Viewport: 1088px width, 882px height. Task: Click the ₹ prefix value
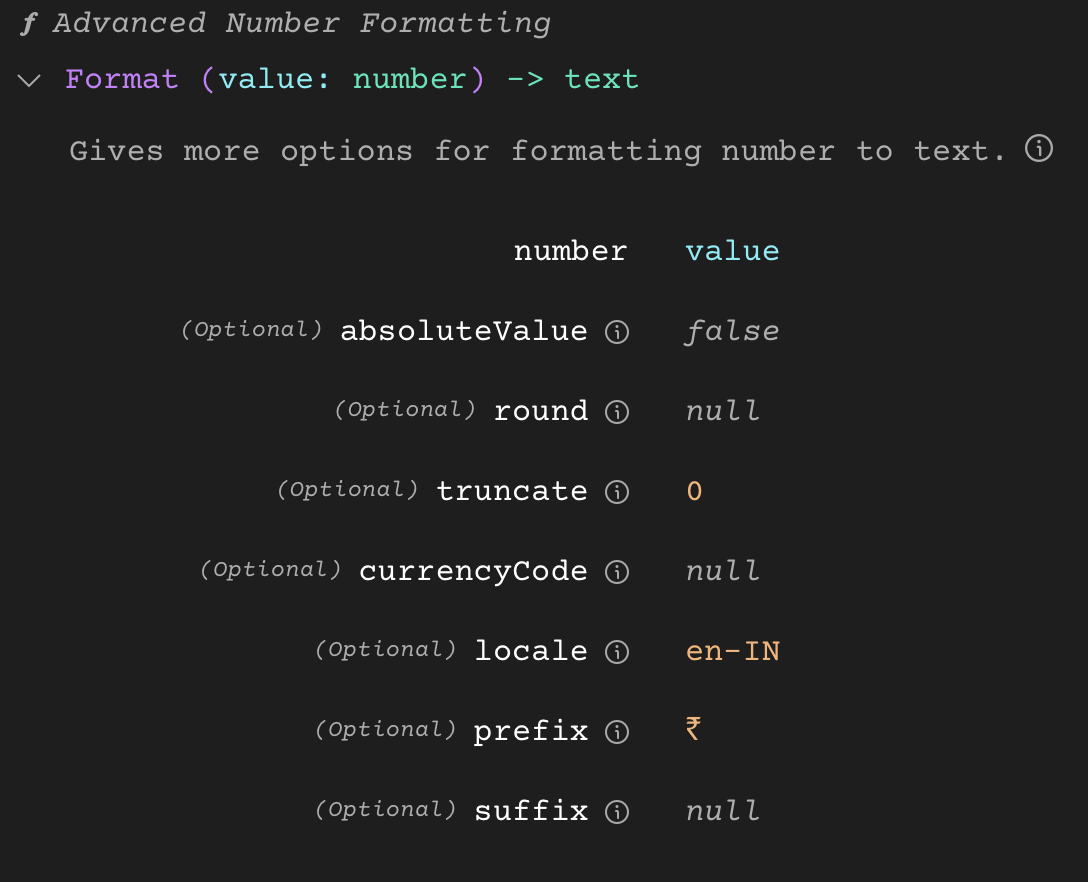(692, 731)
